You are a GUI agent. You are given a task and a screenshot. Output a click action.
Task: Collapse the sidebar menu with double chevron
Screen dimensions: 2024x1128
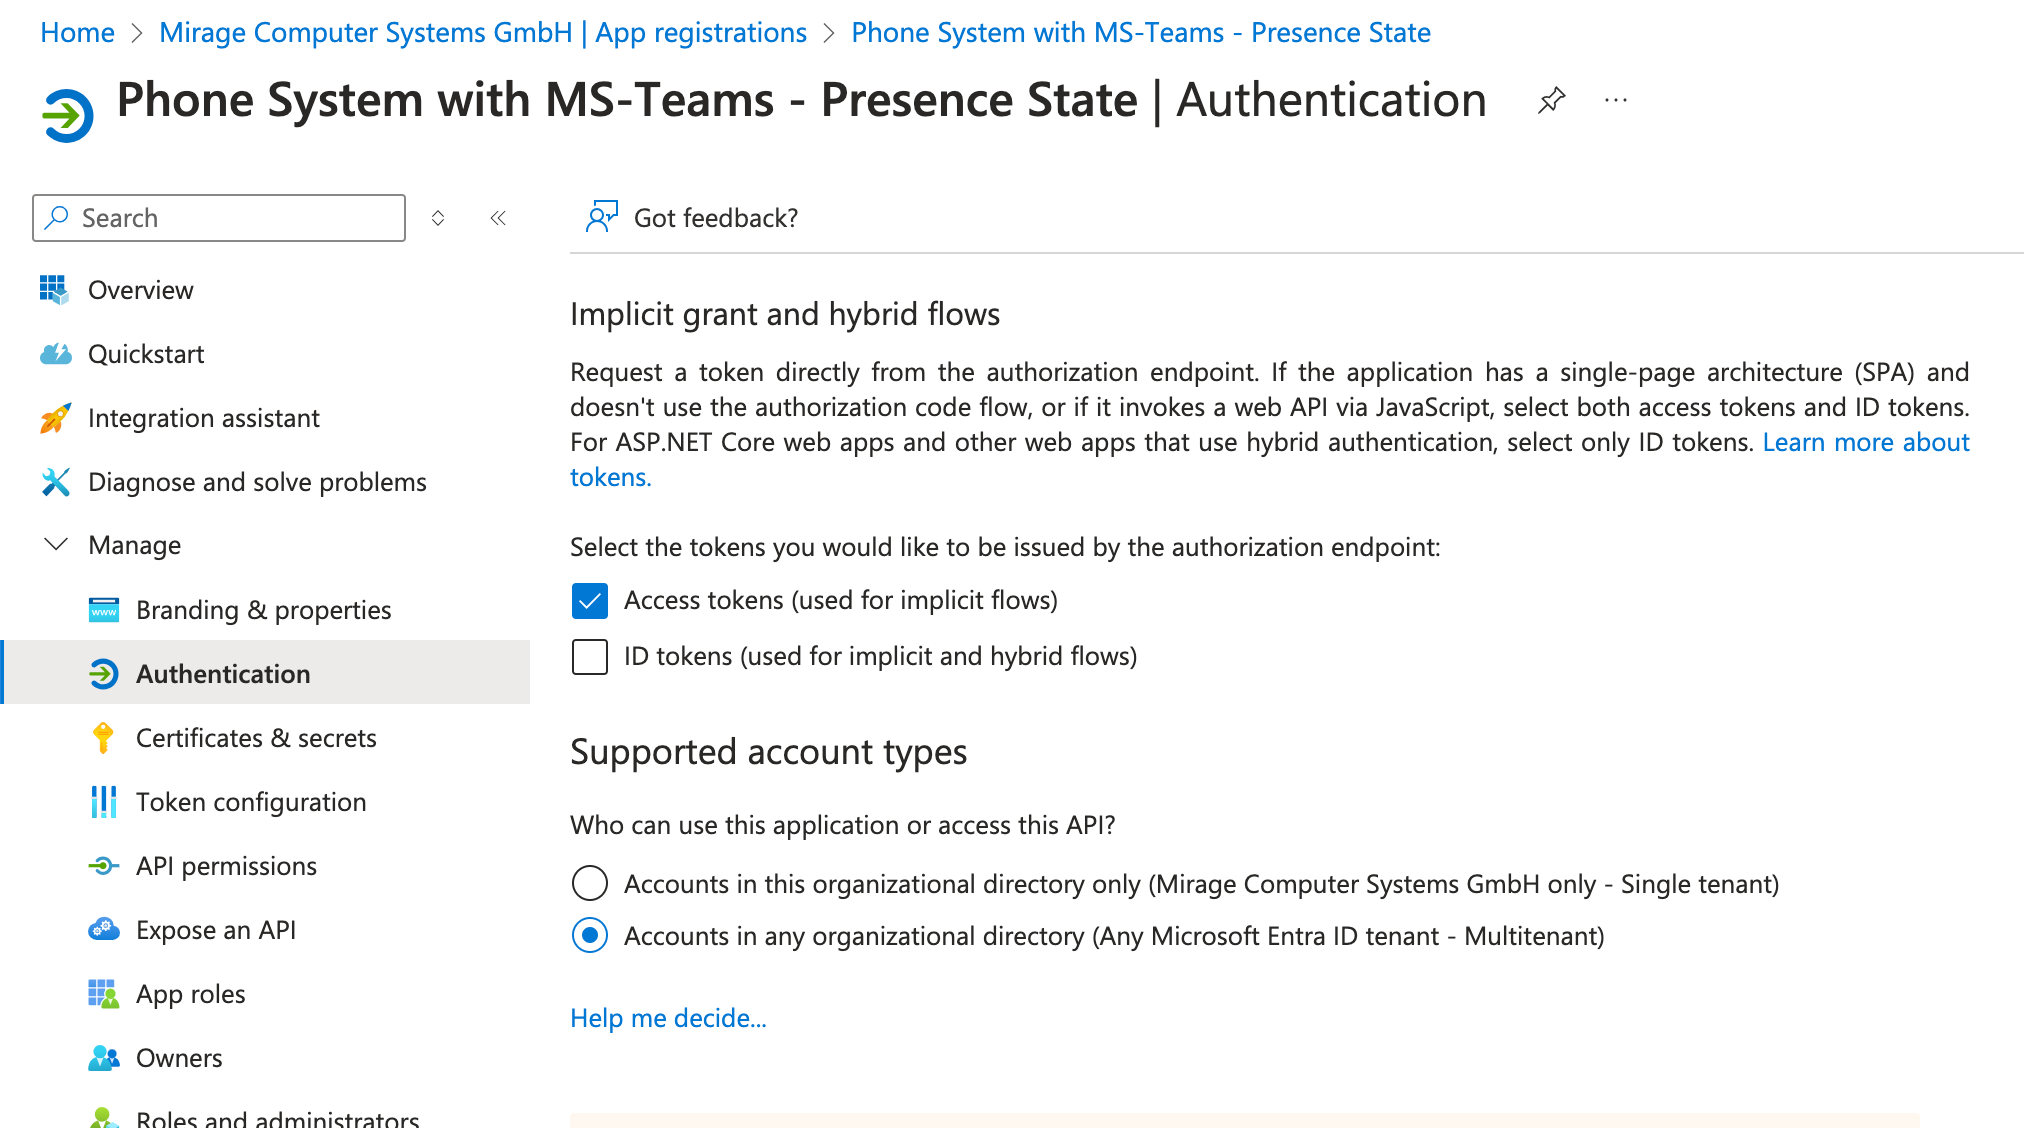pos(498,218)
